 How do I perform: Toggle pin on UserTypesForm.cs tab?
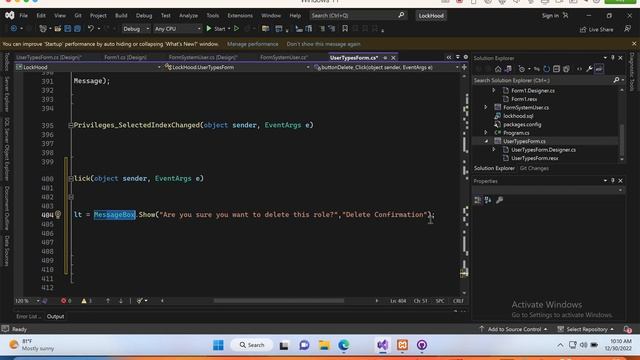coord(385,58)
